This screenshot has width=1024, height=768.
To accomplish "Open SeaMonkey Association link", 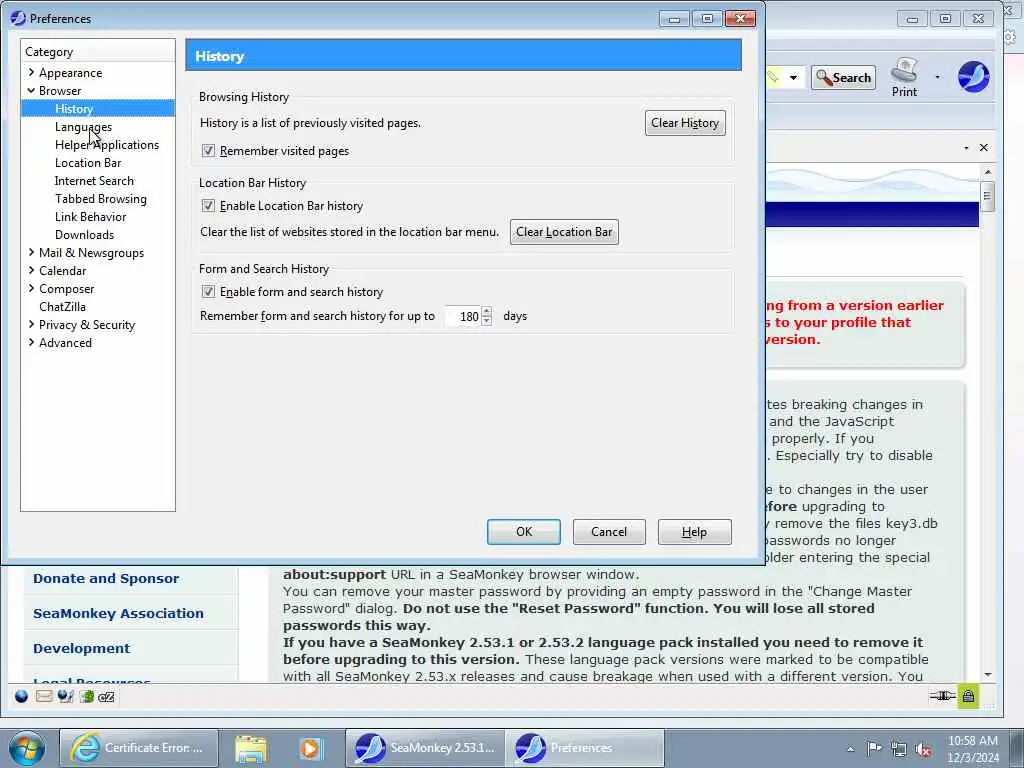I will pyautogui.click(x=118, y=613).
